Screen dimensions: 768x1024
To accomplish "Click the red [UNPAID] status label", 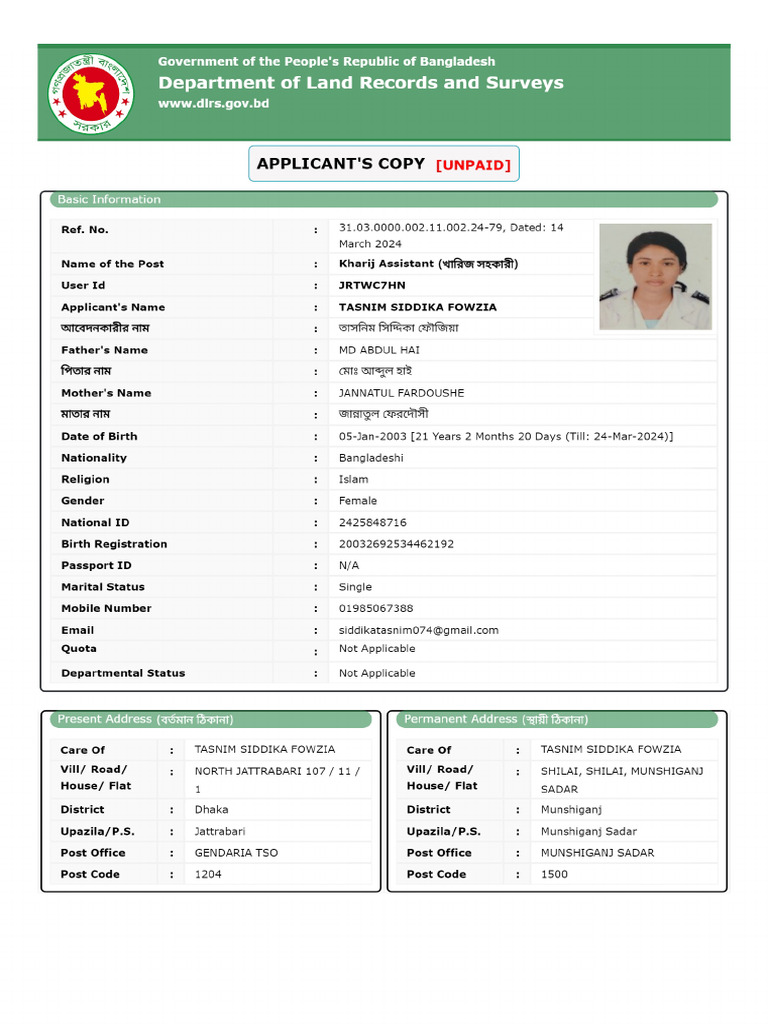I will click(473, 165).
